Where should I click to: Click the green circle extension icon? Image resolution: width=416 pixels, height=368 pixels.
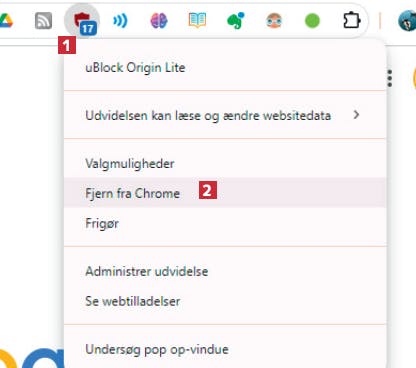[x=312, y=21]
